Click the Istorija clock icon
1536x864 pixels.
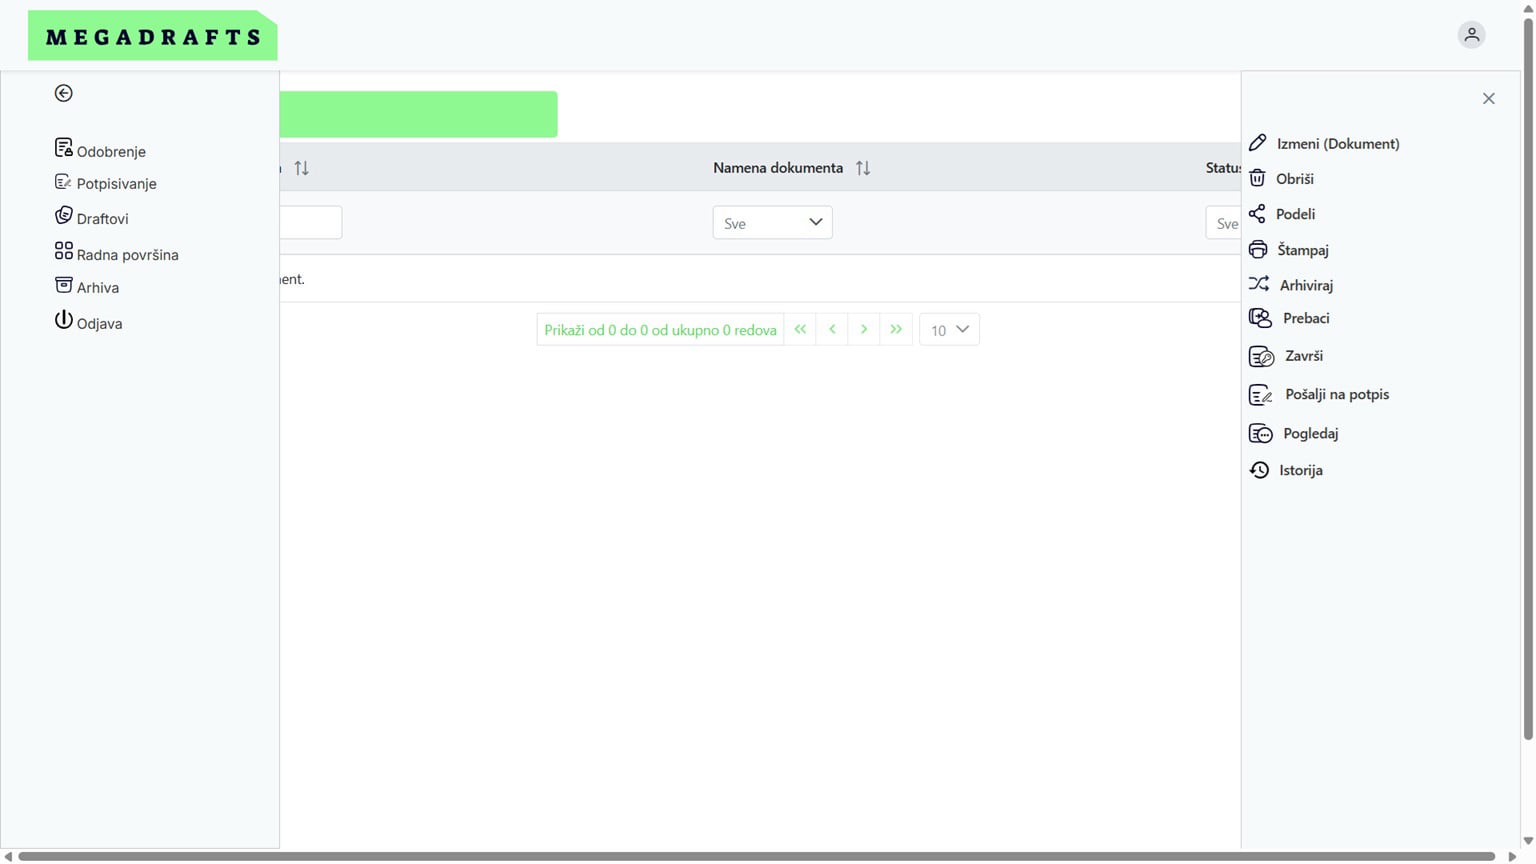click(x=1259, y=470)
